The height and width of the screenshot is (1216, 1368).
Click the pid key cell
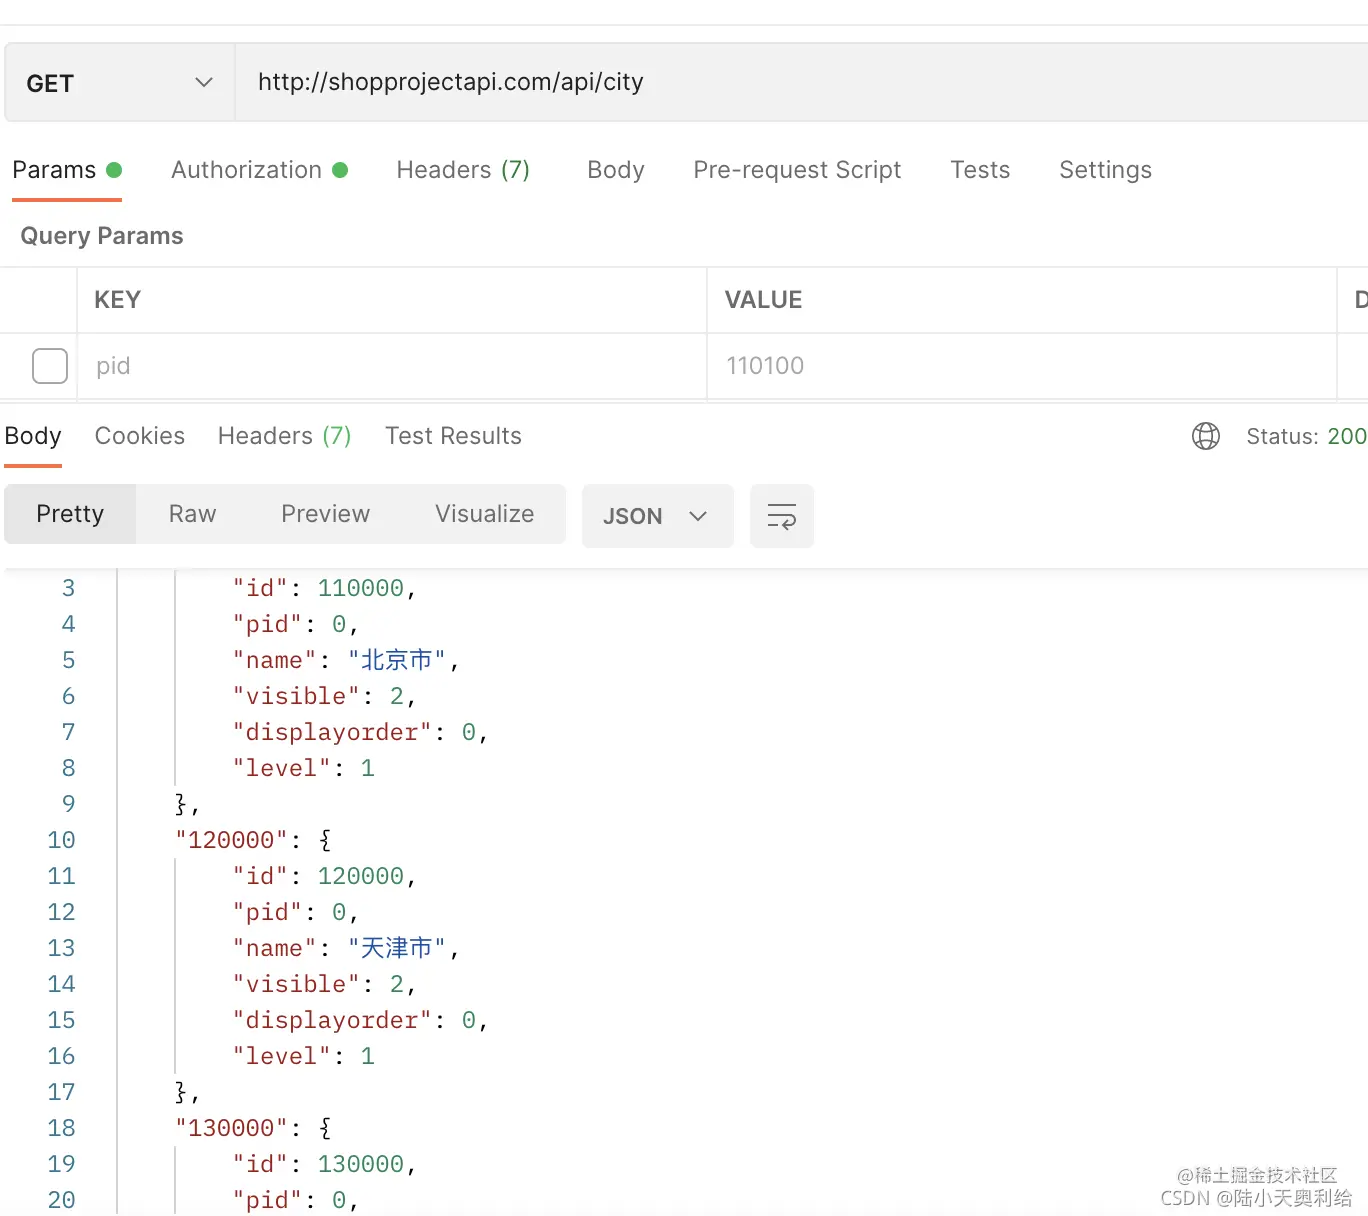click(392, 366)
